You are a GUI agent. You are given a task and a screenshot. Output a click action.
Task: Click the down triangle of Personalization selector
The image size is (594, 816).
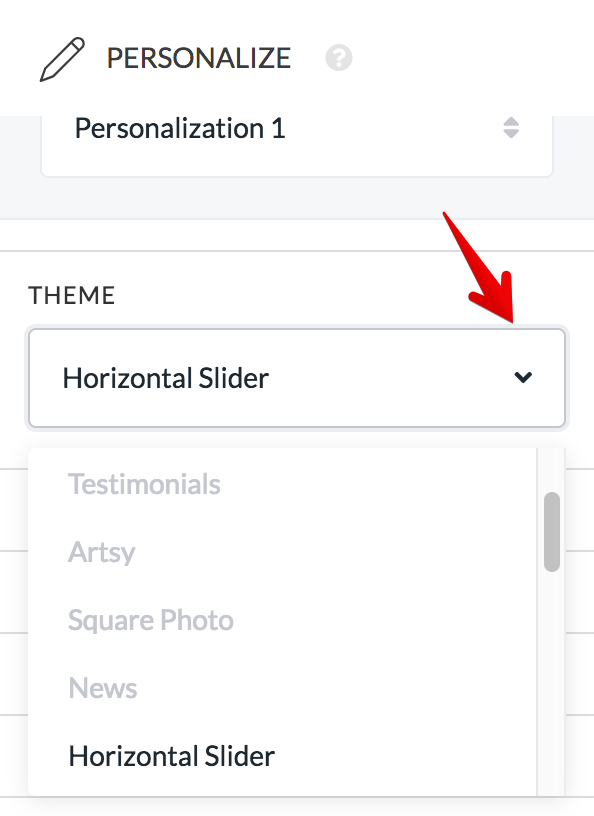511,134
